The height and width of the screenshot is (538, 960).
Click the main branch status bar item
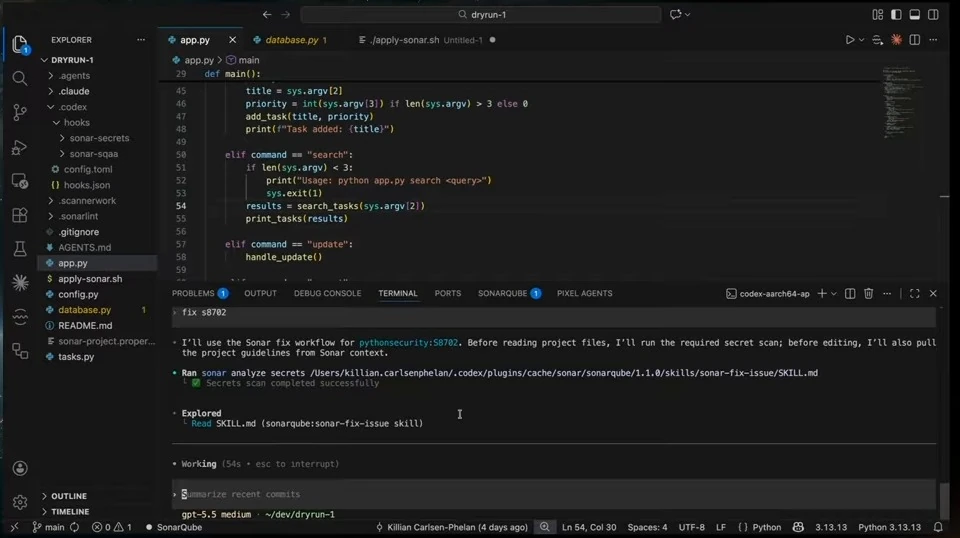pos(48,527)
